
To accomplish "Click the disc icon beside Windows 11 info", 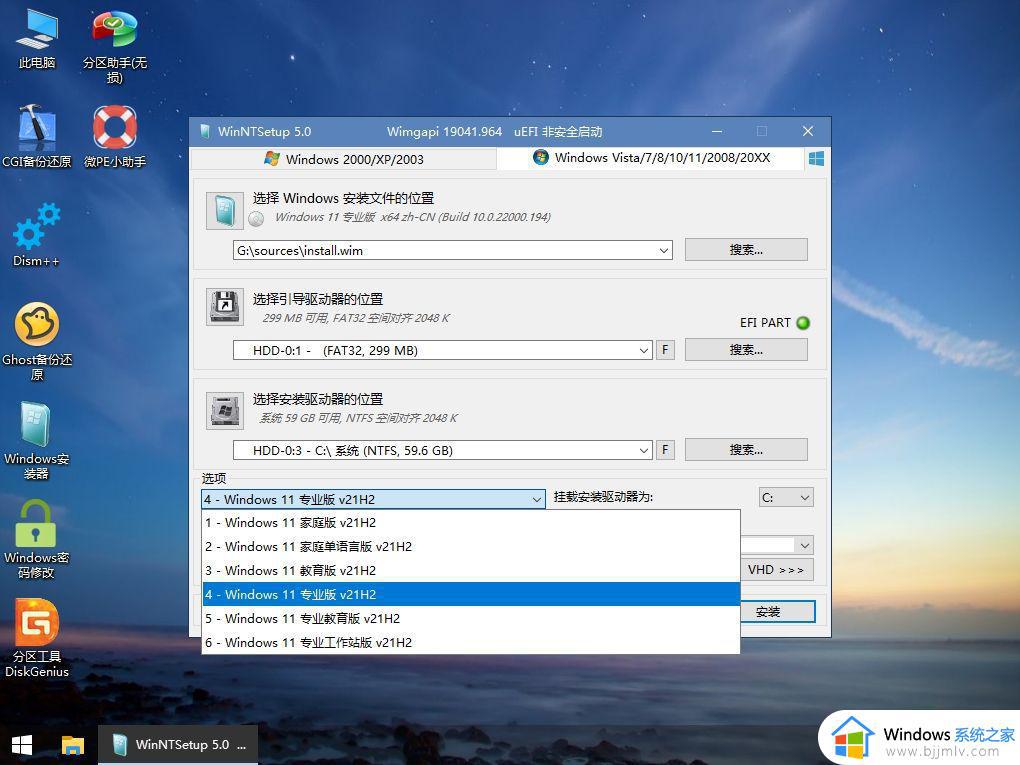I will click(256, 219).
